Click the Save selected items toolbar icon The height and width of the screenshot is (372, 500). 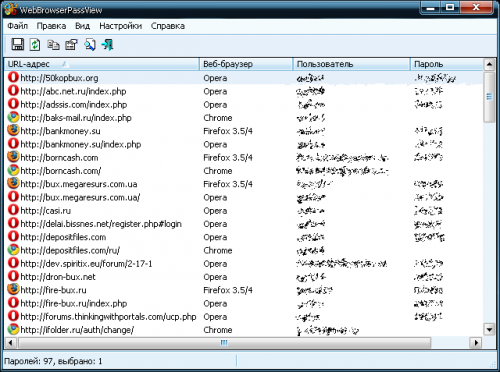pos(18,44)
